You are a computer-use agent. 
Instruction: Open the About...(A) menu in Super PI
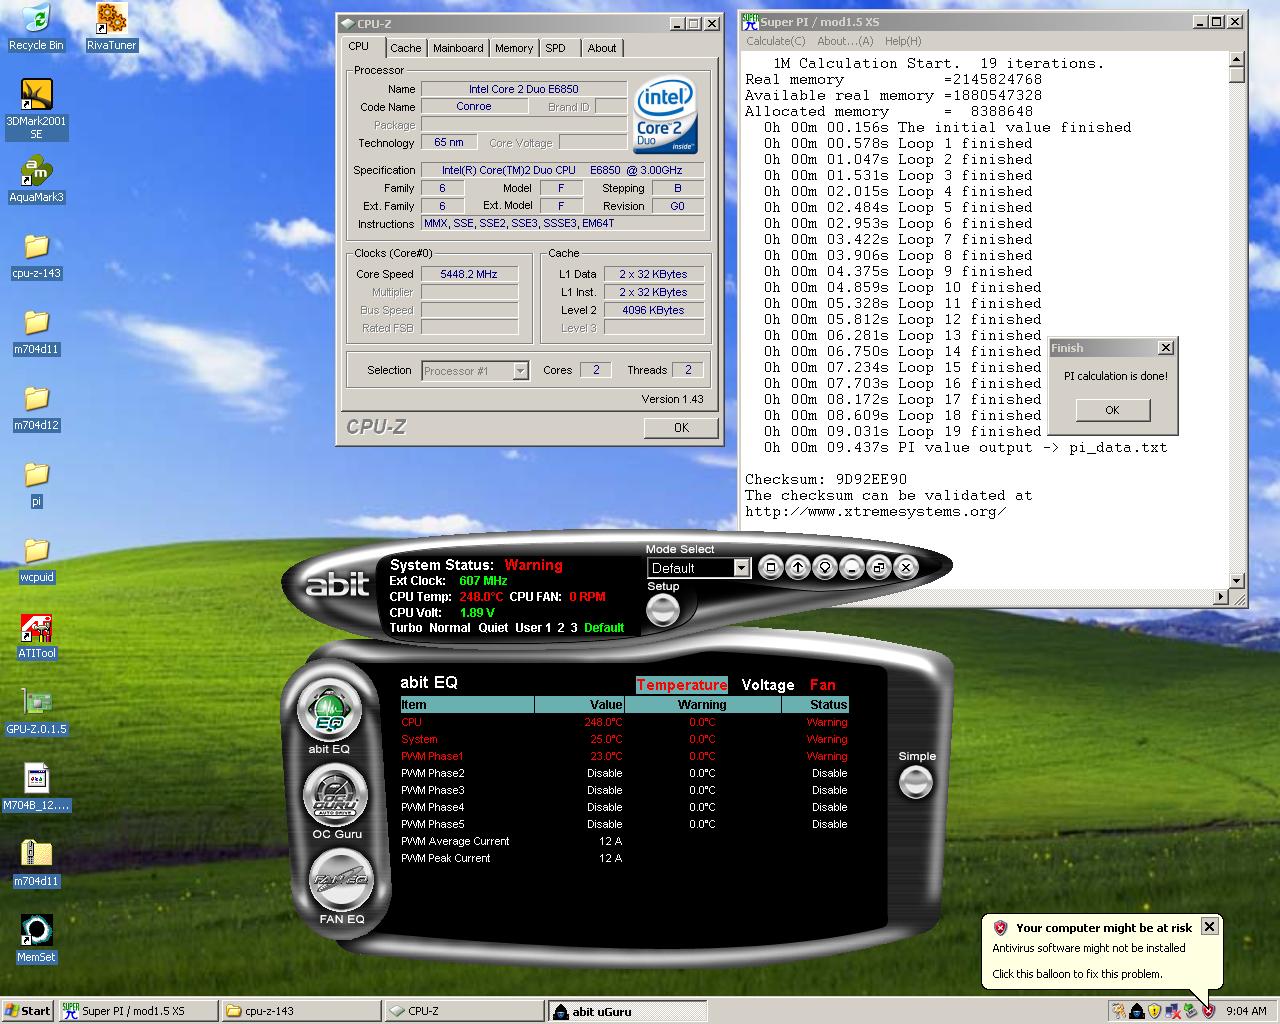pos(845,41)
